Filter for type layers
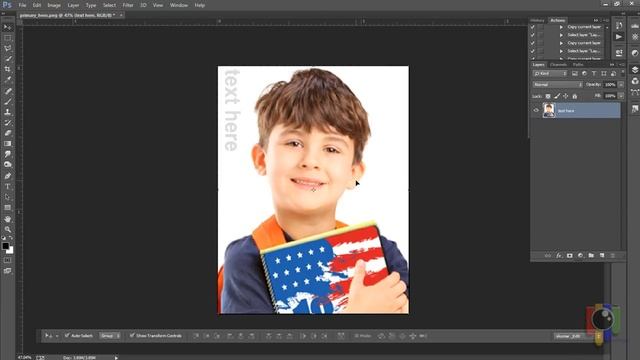This screenshot has height=360, width=640. pos(594,73)
